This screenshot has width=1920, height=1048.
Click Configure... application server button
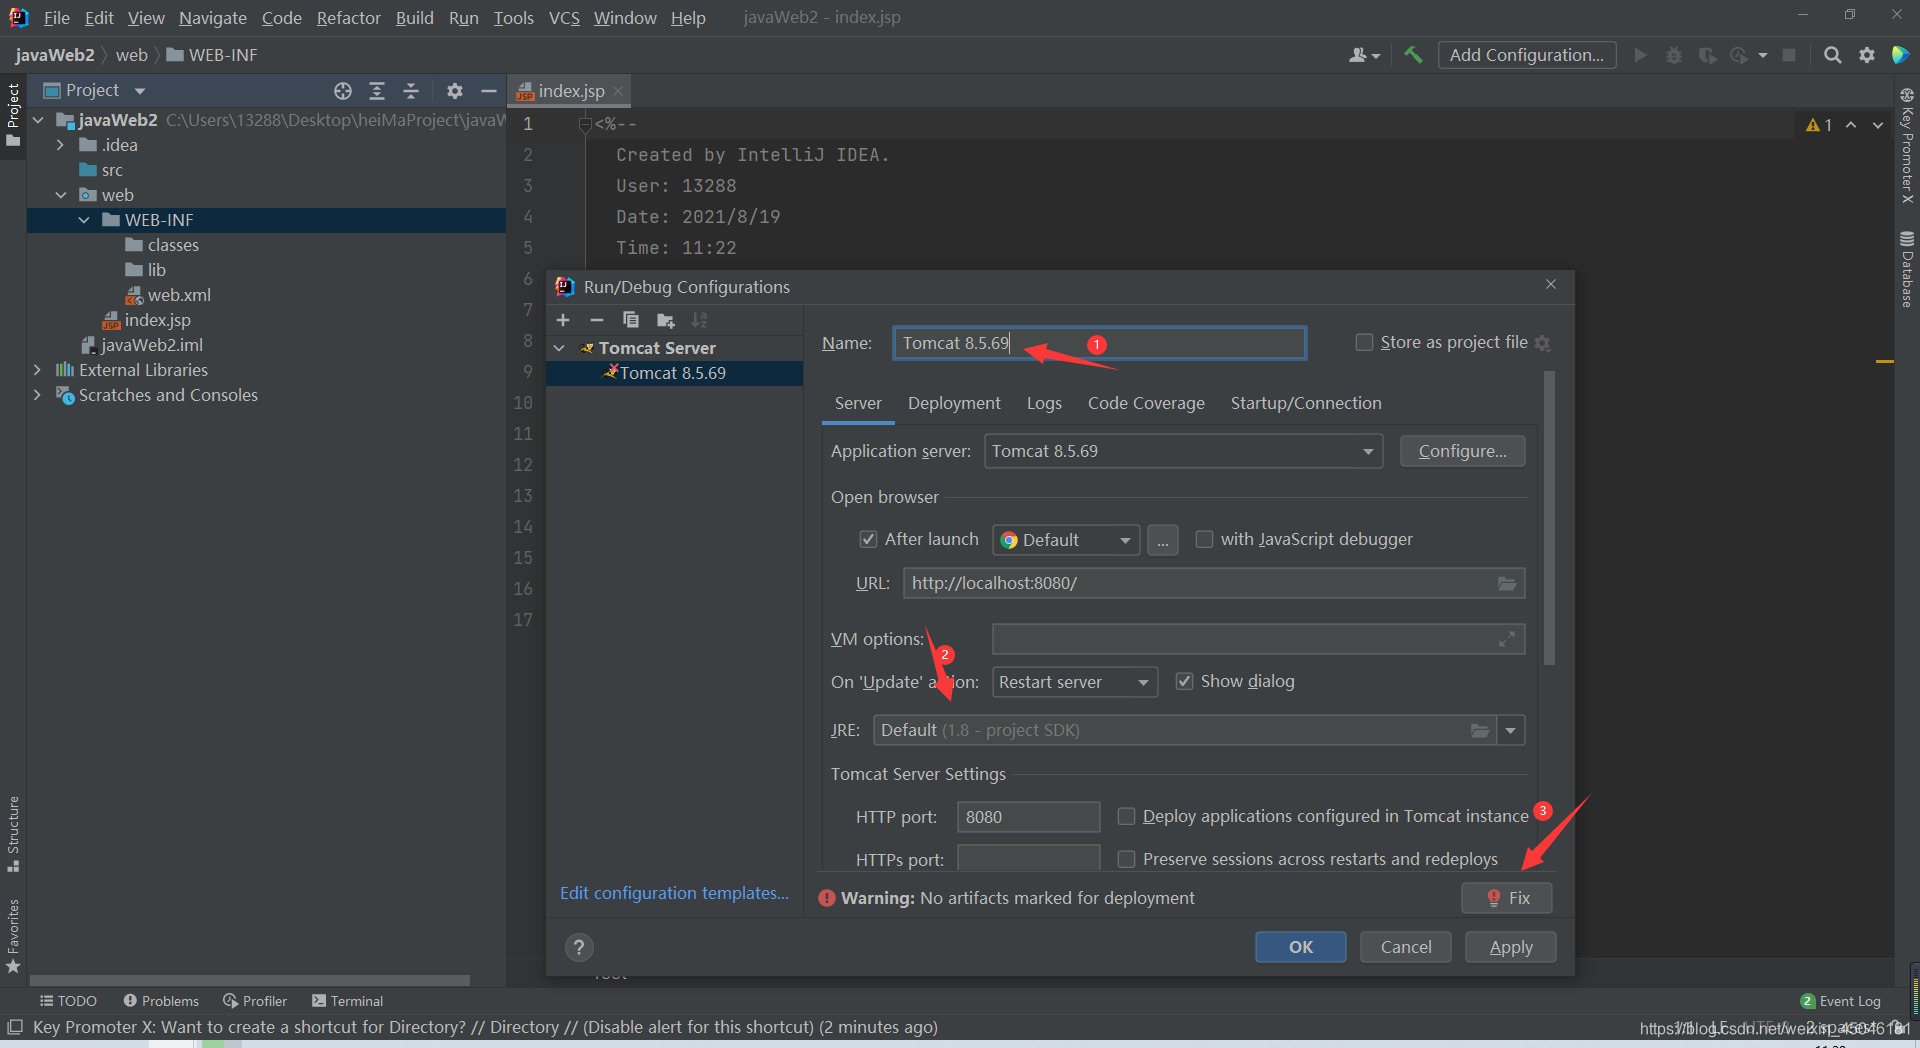1462,451
